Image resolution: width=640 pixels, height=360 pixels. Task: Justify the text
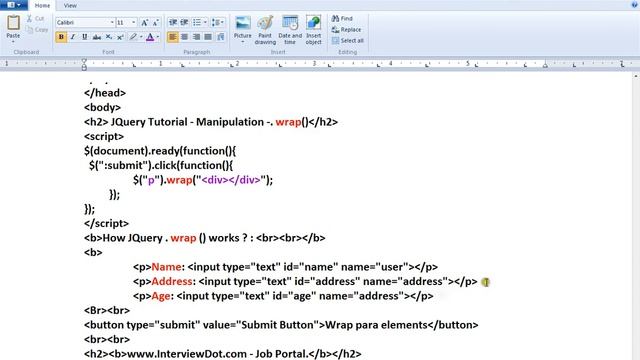pos(208,37)
